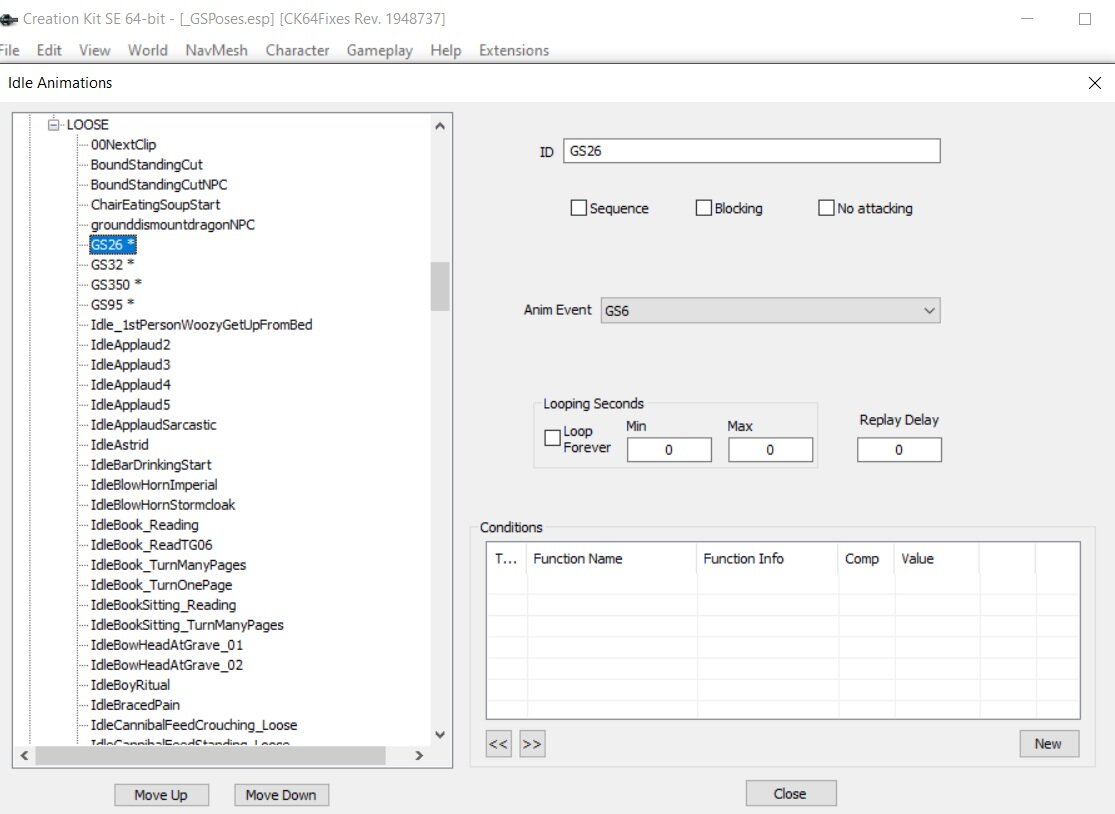Click into the ID text field
This screenshot has width=1115, height=814.
[x=752, y=151]
